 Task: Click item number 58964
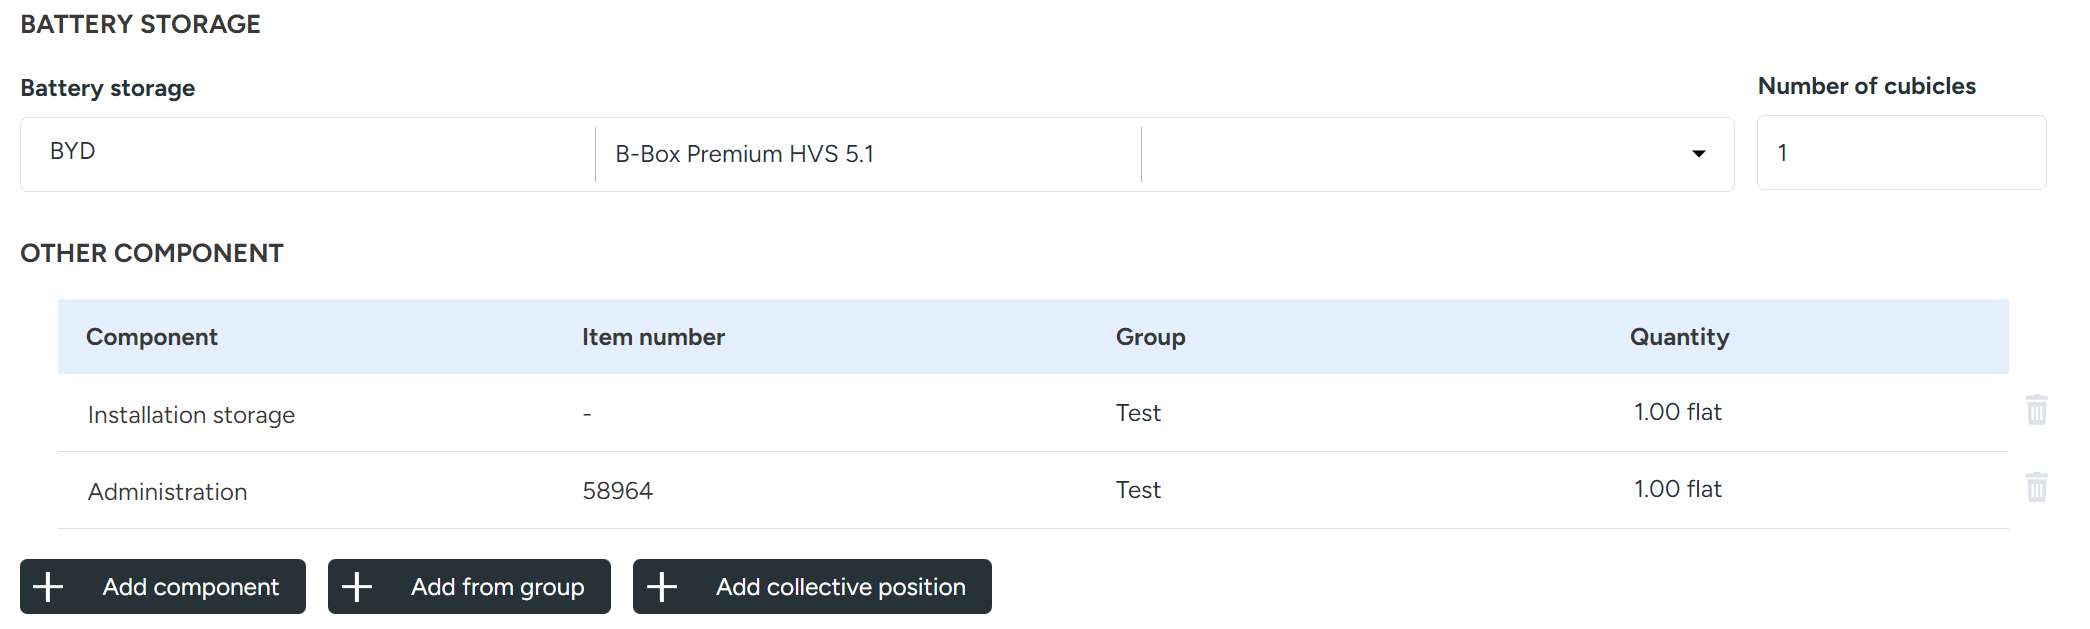[x=617, y=491]
